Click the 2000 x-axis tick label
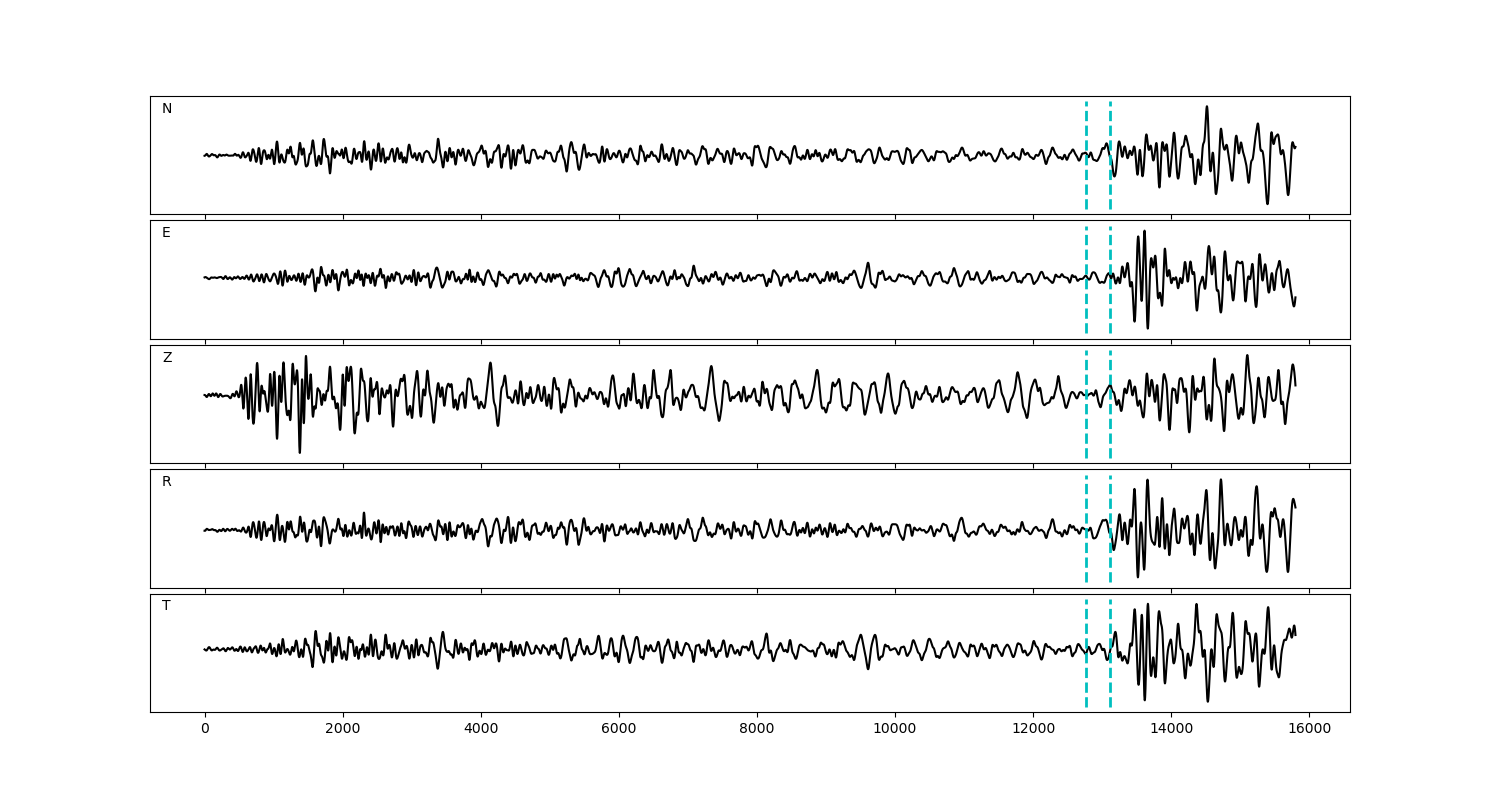The width and height of the screenshot is (1500, 800). (x=343, y=730)
